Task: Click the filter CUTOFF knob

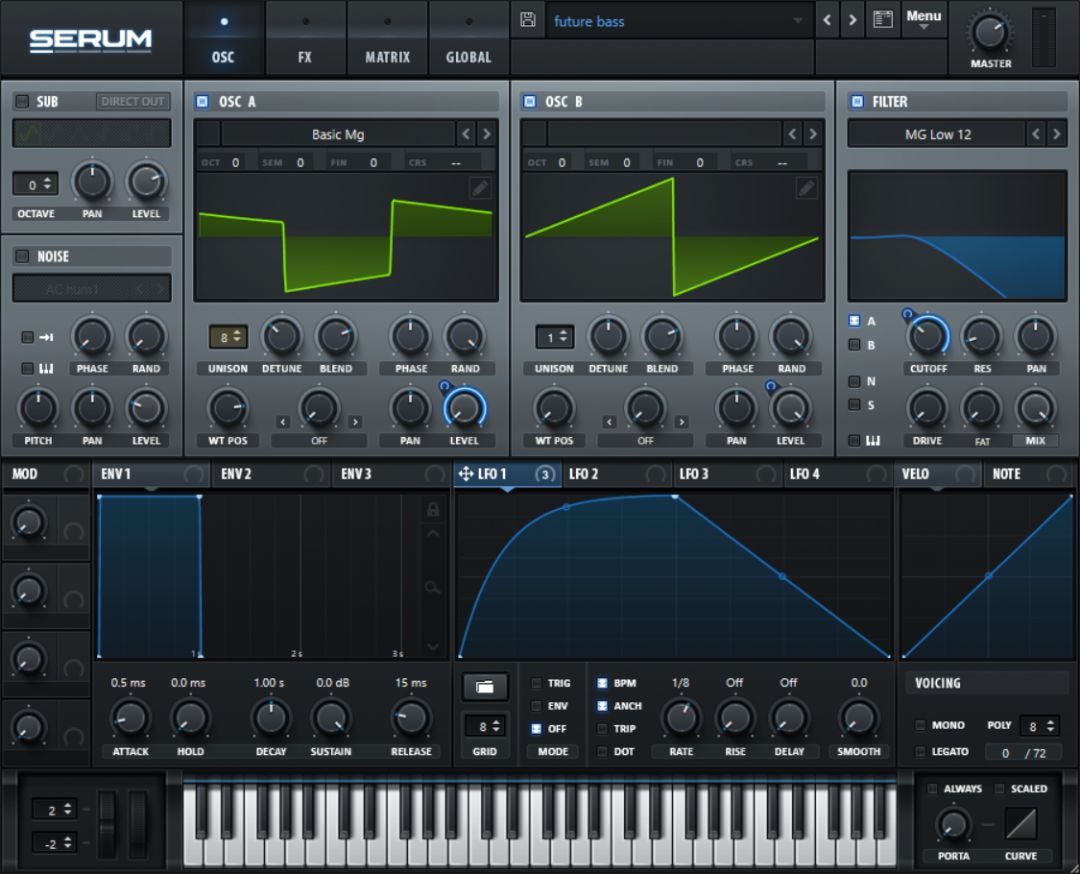Action: [928, 337]
